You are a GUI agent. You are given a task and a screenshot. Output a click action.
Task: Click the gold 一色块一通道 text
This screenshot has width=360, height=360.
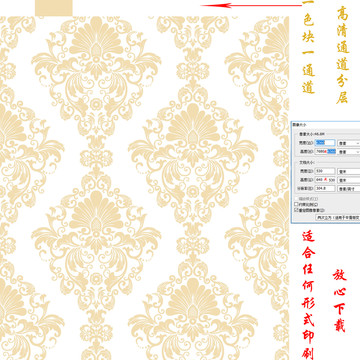[308, 48]
